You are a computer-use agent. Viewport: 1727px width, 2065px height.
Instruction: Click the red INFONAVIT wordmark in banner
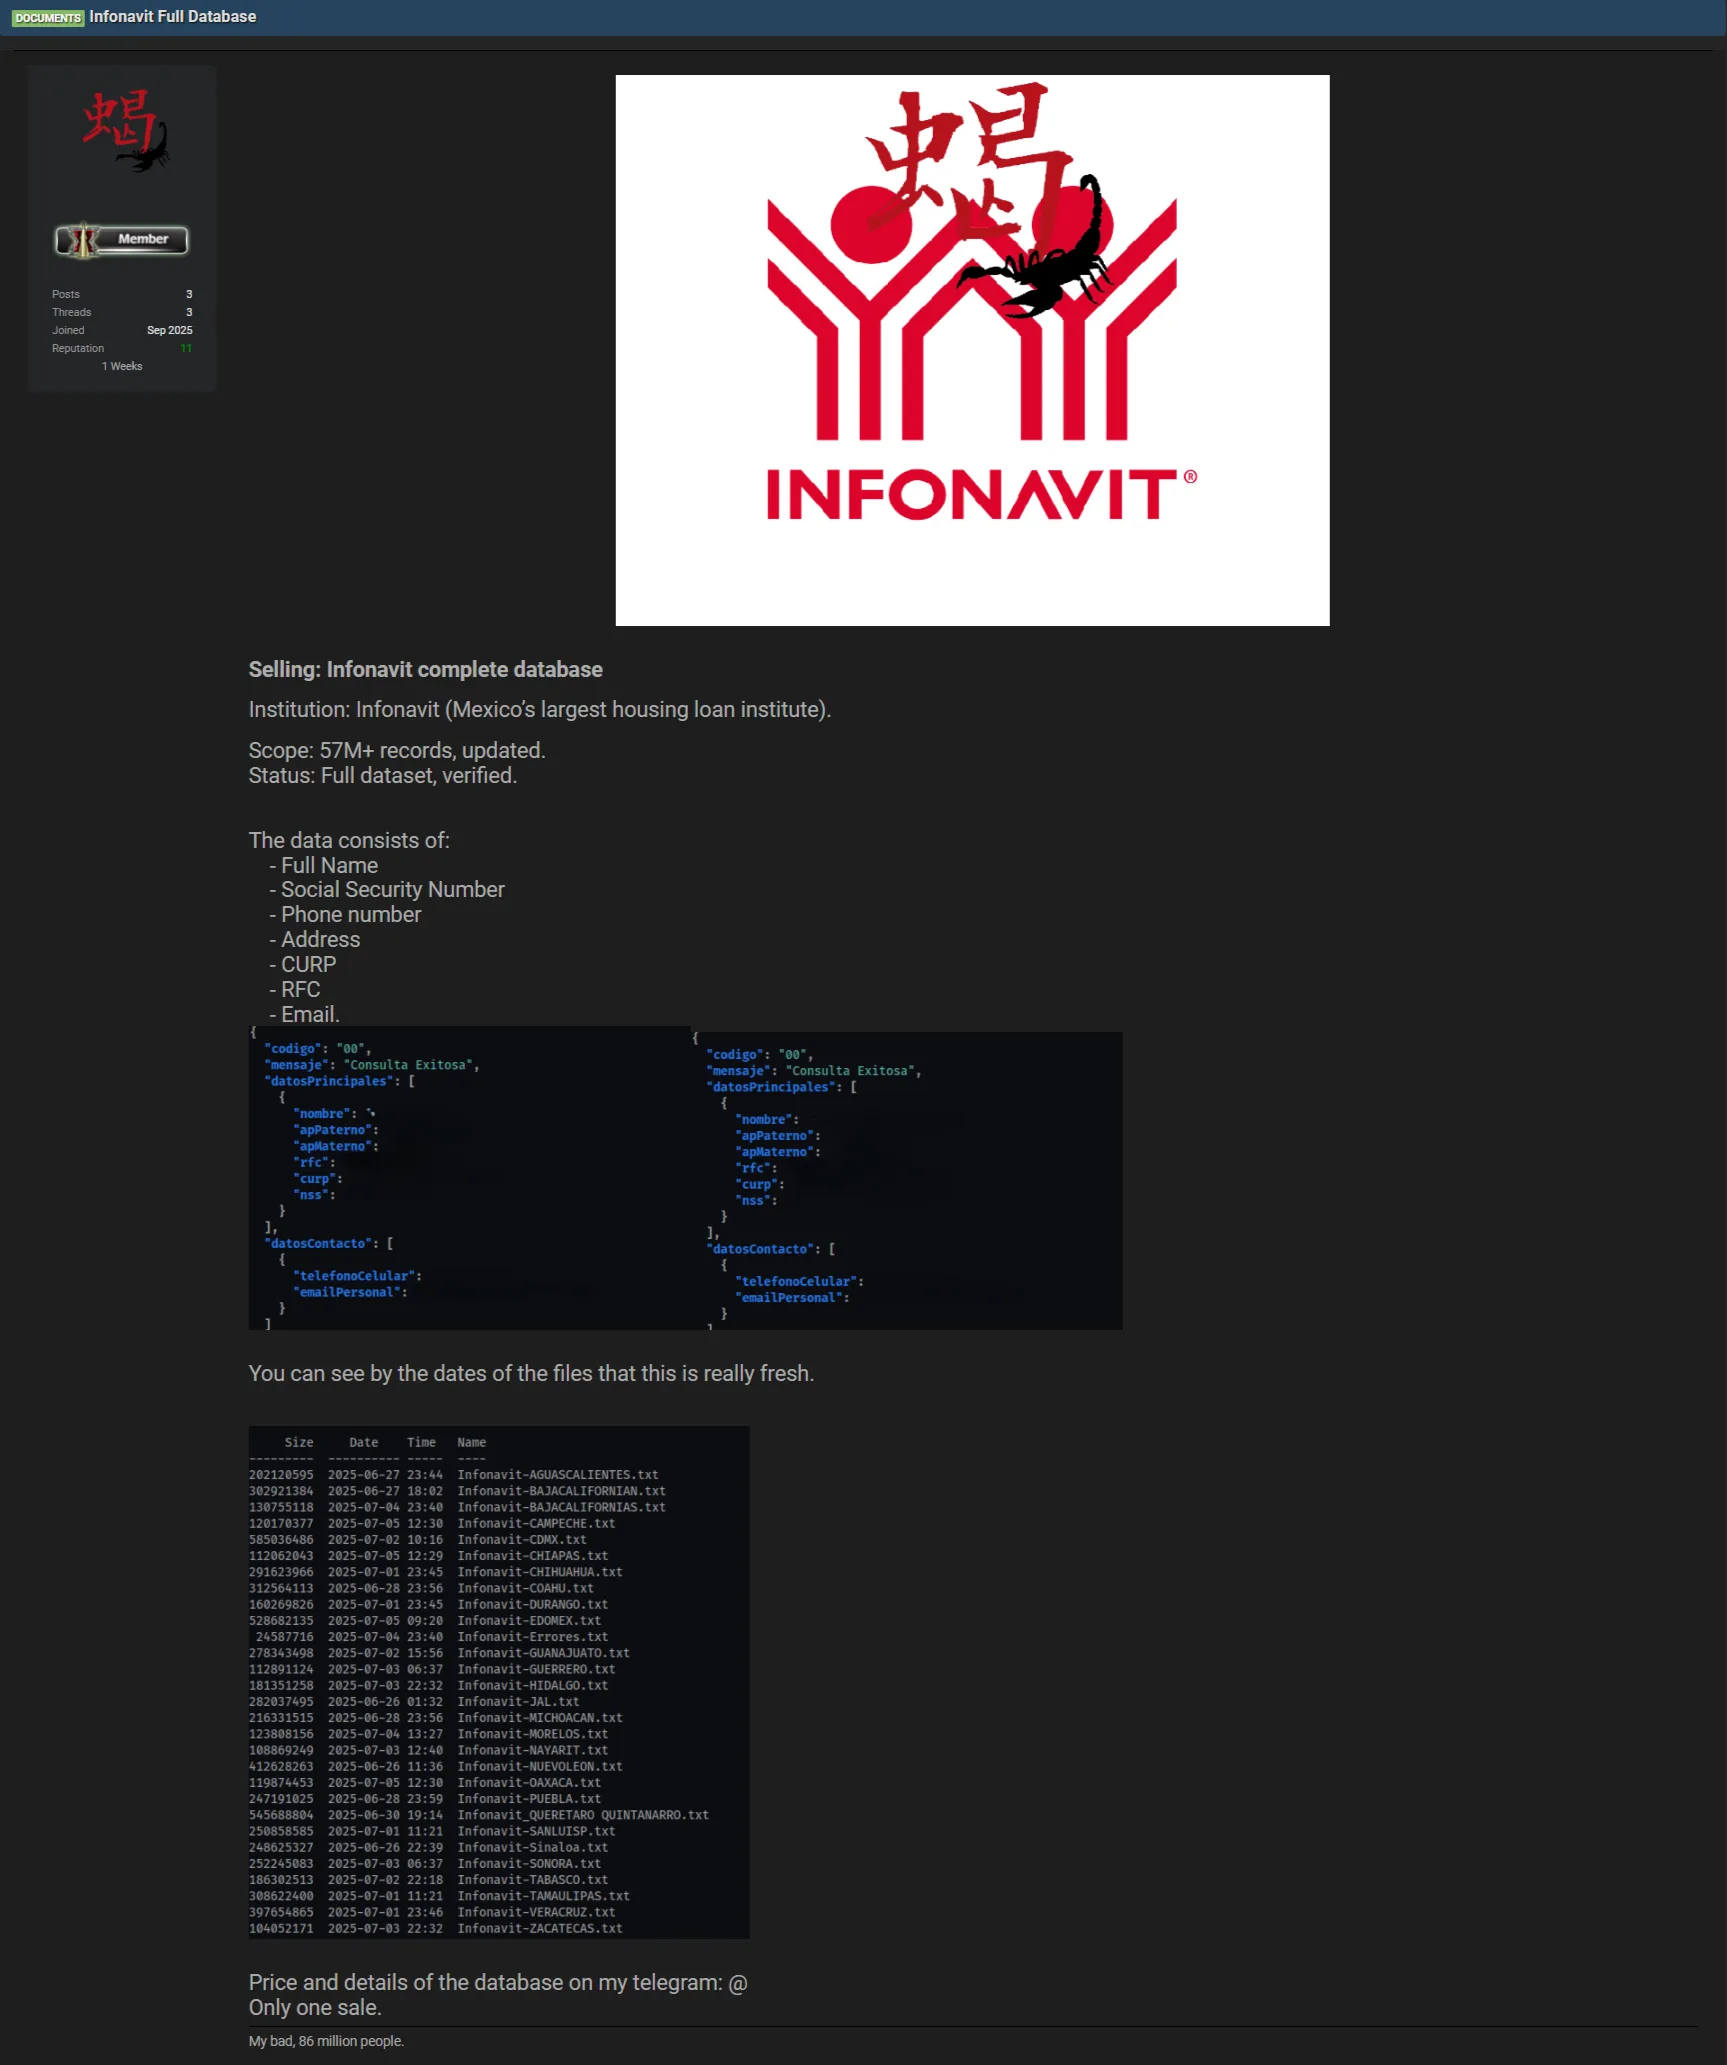coord(972,495)
